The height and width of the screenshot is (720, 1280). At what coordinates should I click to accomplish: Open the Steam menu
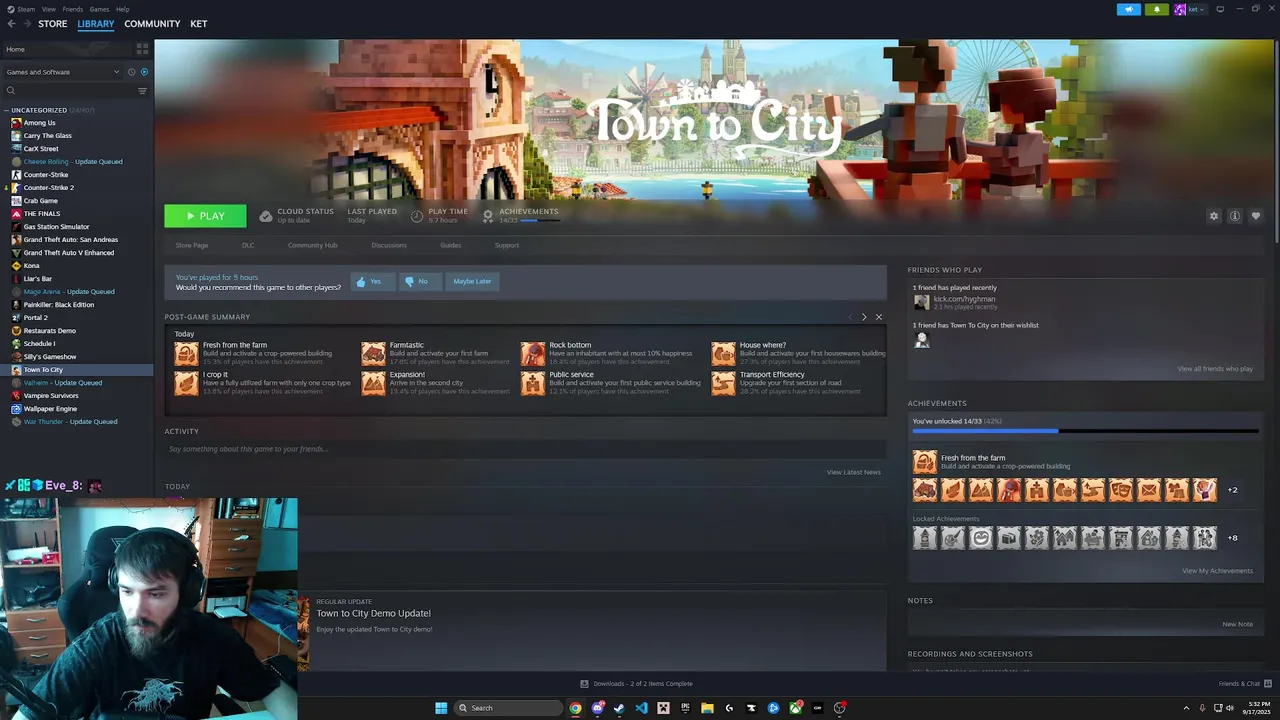coord(26,9)
